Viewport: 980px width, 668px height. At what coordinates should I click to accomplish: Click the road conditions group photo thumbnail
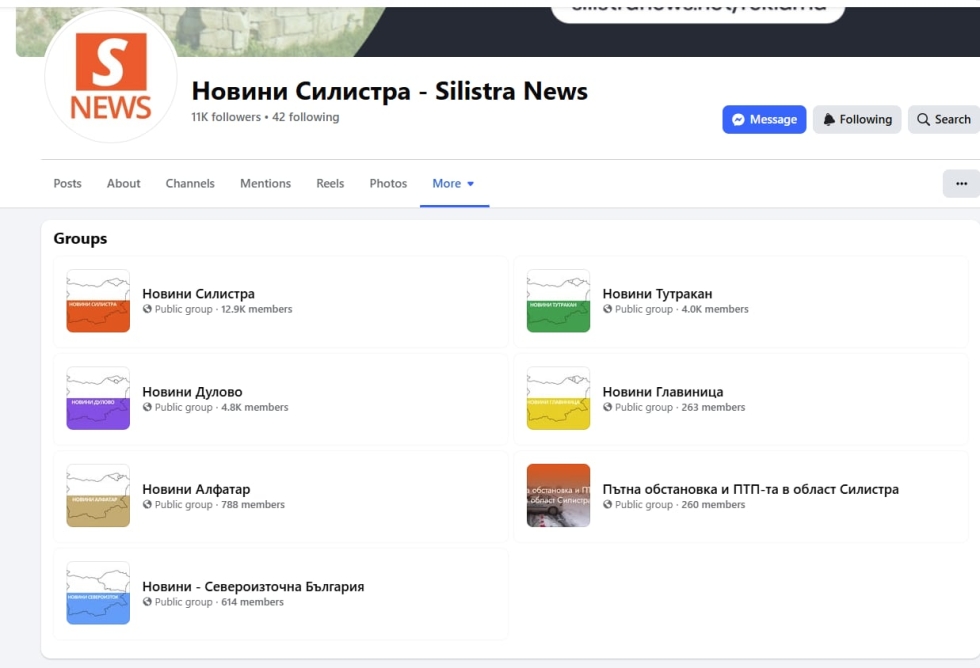point(558,496)
